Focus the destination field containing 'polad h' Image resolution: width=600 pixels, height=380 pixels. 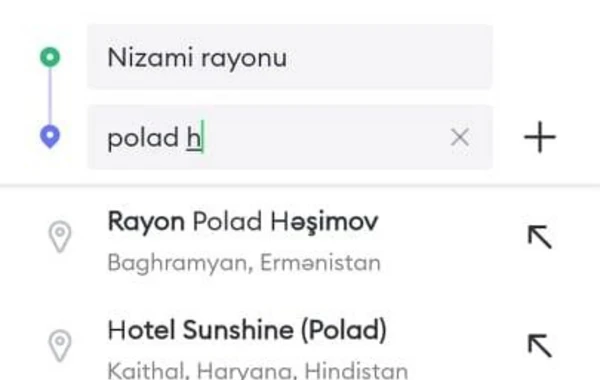[x=290, y=137]
